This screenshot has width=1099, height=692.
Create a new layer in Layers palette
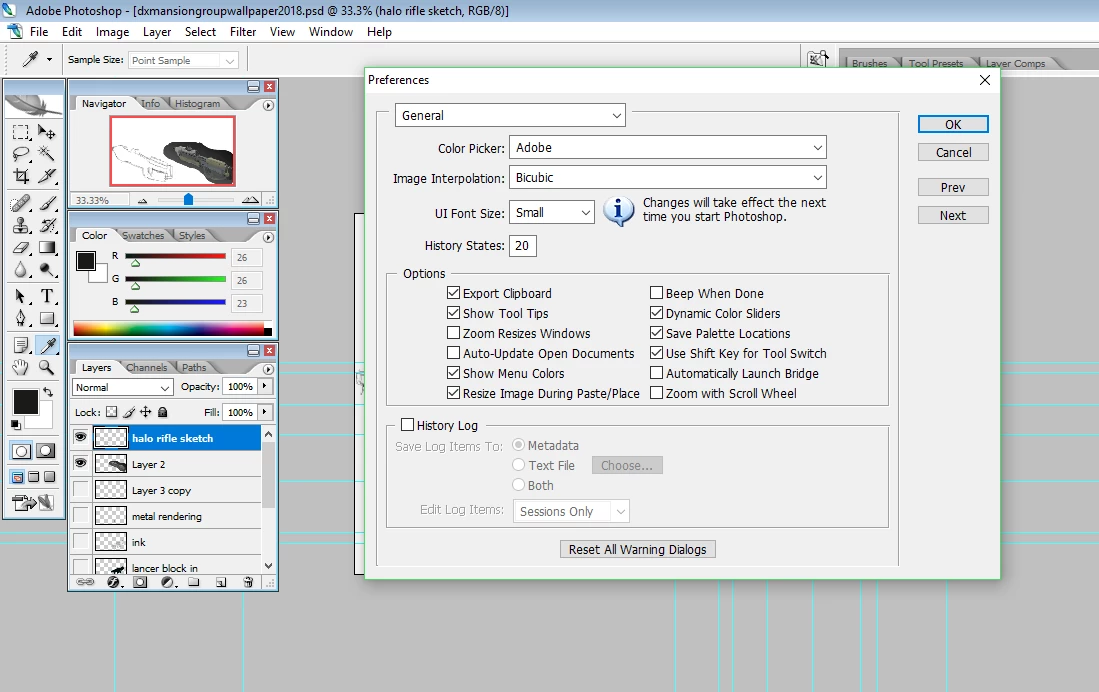tap(221, 582)
